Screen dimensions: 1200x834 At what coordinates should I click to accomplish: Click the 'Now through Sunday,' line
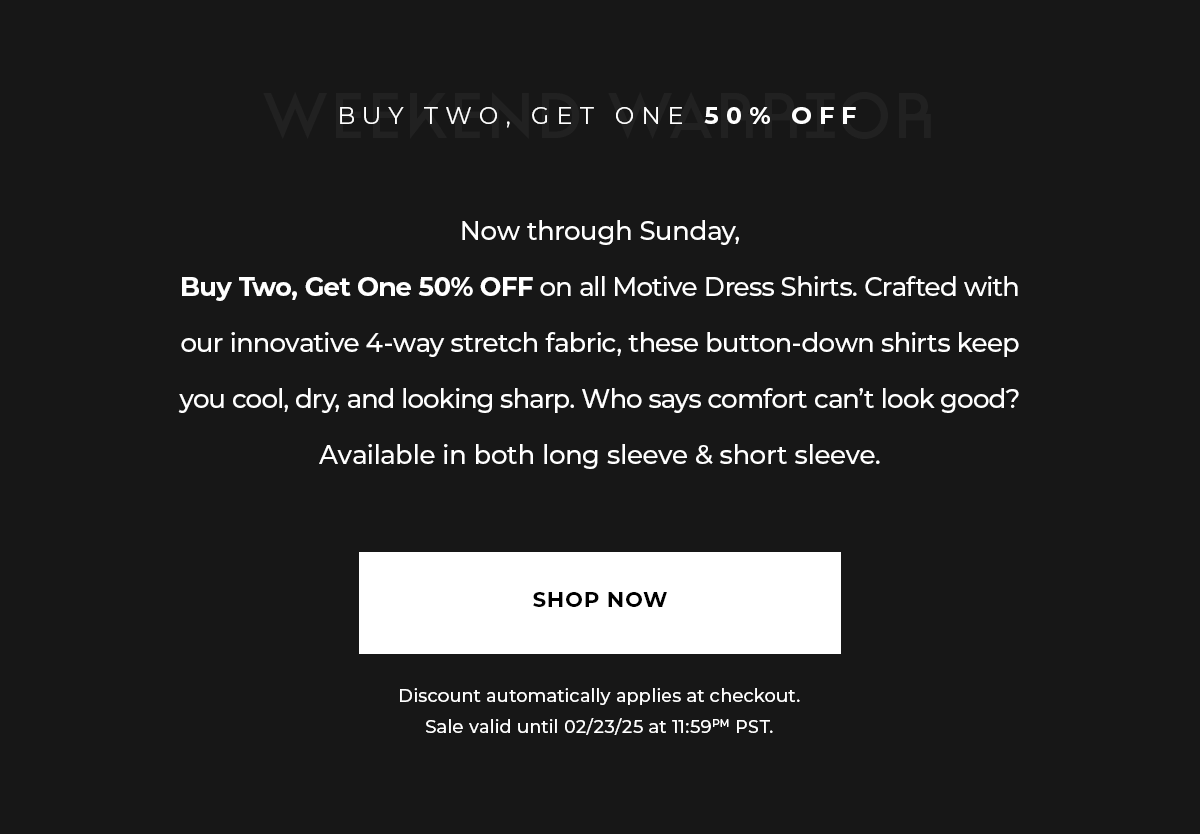click(x=600, y=231)
